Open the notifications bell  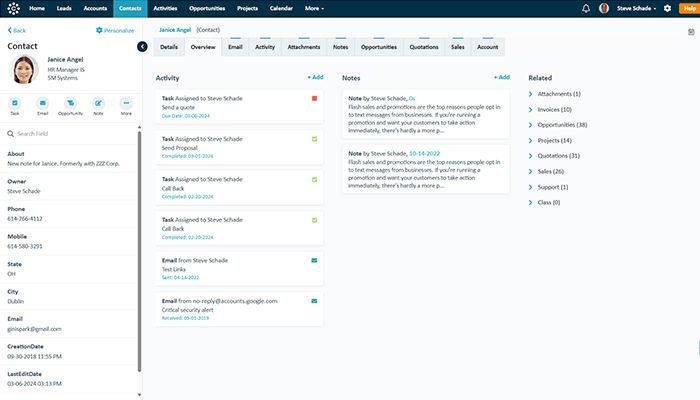(586, 8)
